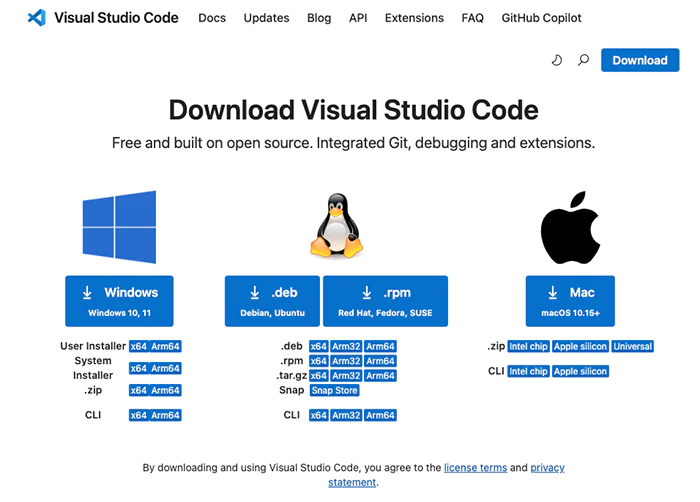Open the privacy statement link
This screenshot has width=700, height=502.
[x=547, y=468]
